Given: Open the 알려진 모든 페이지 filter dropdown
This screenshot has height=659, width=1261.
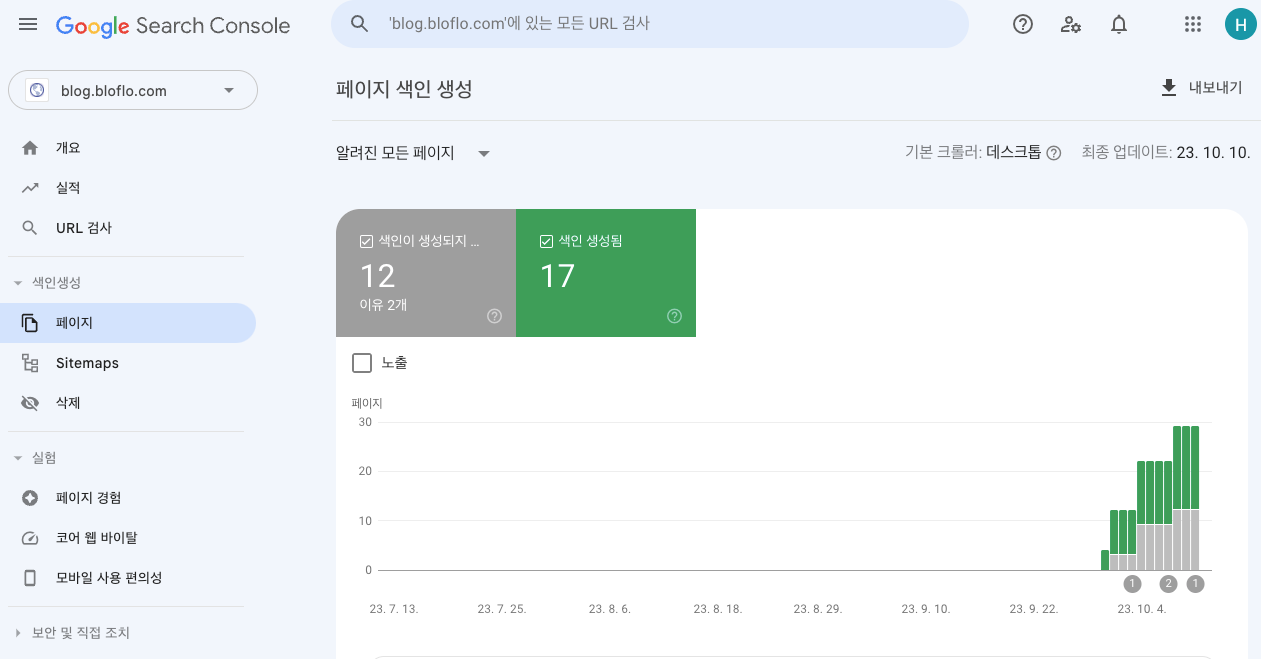Looking at the screenshot, I should click(484, 153).
